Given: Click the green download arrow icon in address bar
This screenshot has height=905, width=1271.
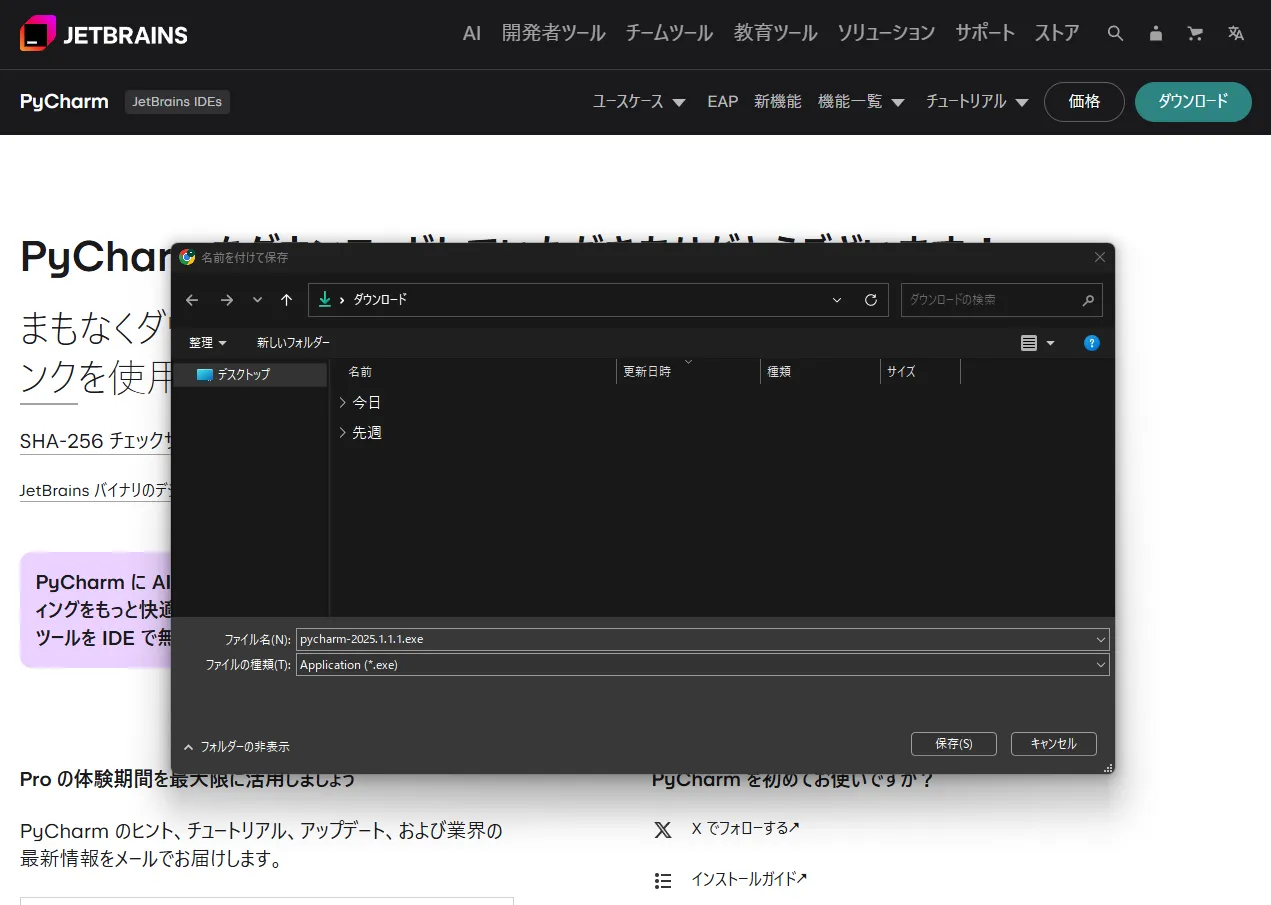Looking at the screenshot, I should (324, 299).
